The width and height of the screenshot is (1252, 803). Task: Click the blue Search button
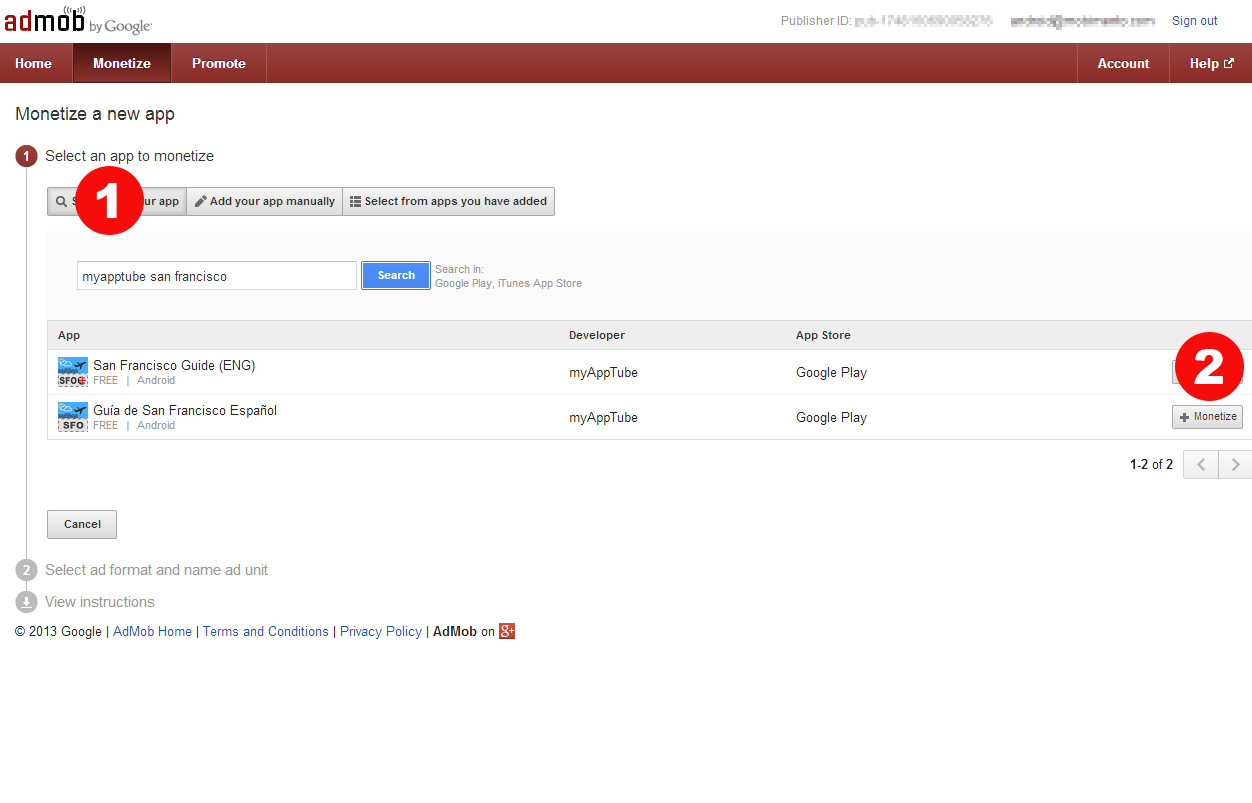pyautogui.click(x=396, y=275)
